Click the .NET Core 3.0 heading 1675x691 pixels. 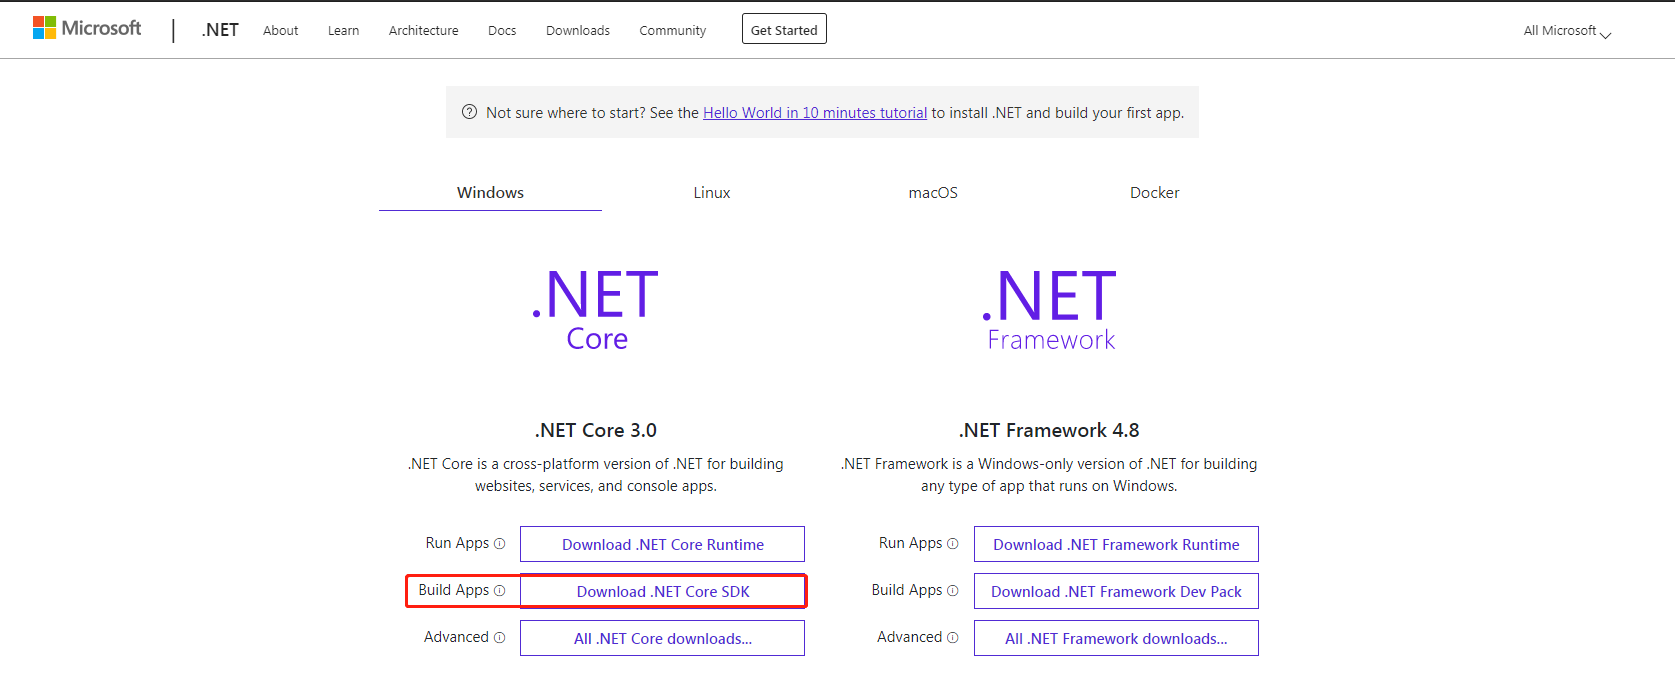click(596, 430)
